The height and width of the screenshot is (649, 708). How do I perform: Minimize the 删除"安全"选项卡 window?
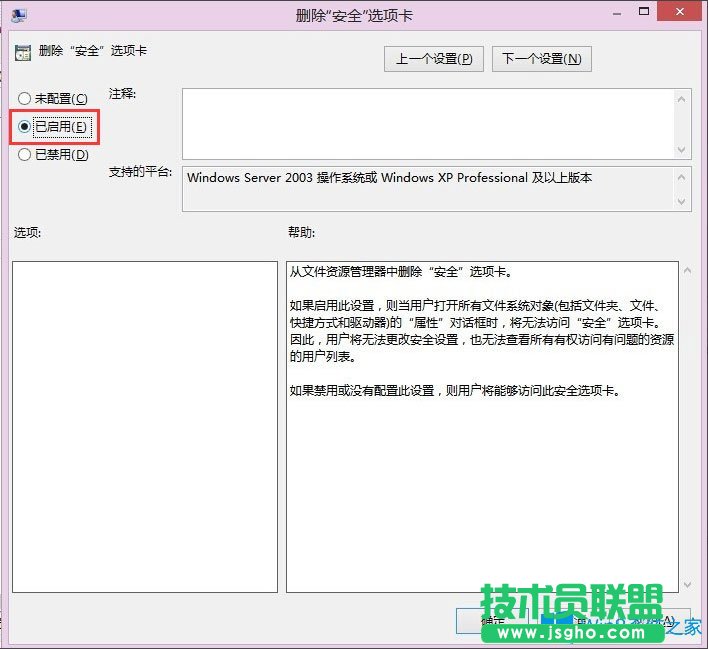coord(617,14)
